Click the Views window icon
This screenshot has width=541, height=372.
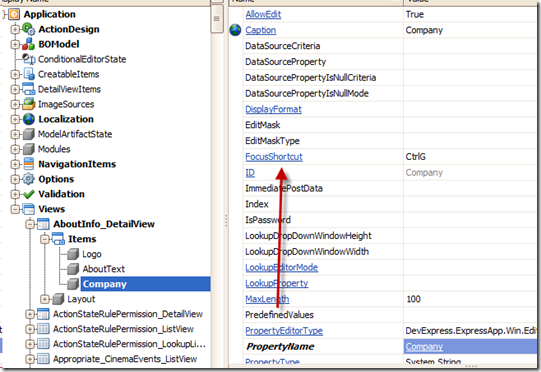pos(29,209)
